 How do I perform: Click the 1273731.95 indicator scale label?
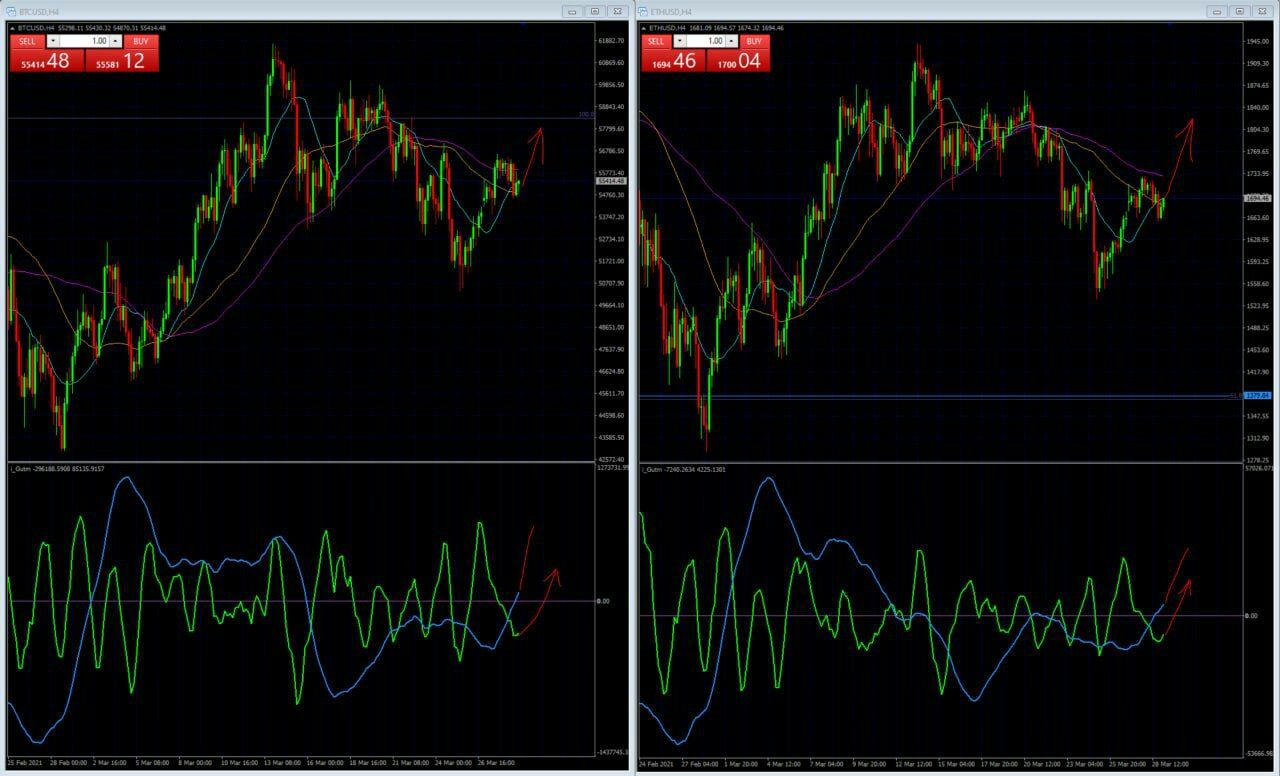[613, 468]
